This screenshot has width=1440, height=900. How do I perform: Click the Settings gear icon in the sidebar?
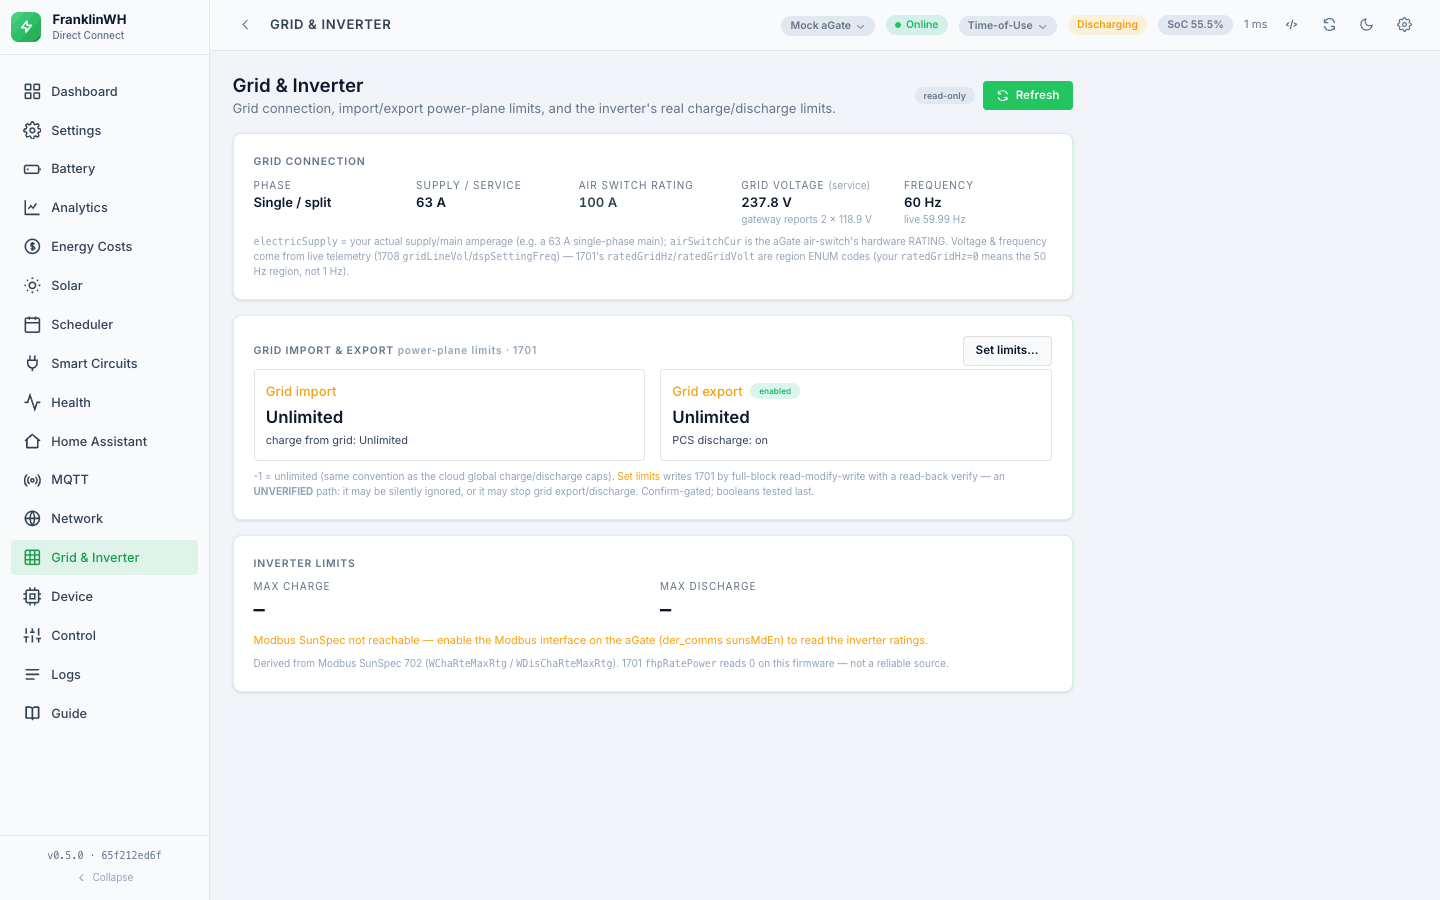click(32, 131)
